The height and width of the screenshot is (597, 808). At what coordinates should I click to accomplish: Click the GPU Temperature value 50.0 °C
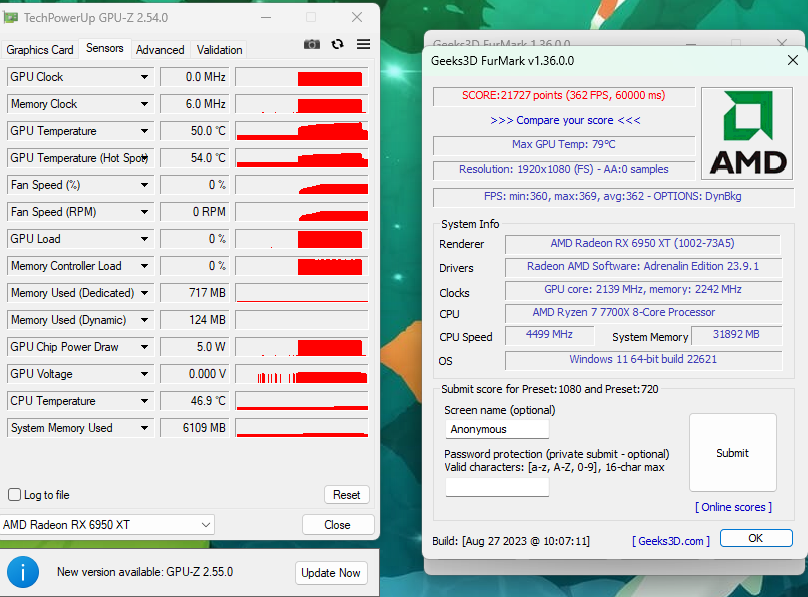coord(195,131)
